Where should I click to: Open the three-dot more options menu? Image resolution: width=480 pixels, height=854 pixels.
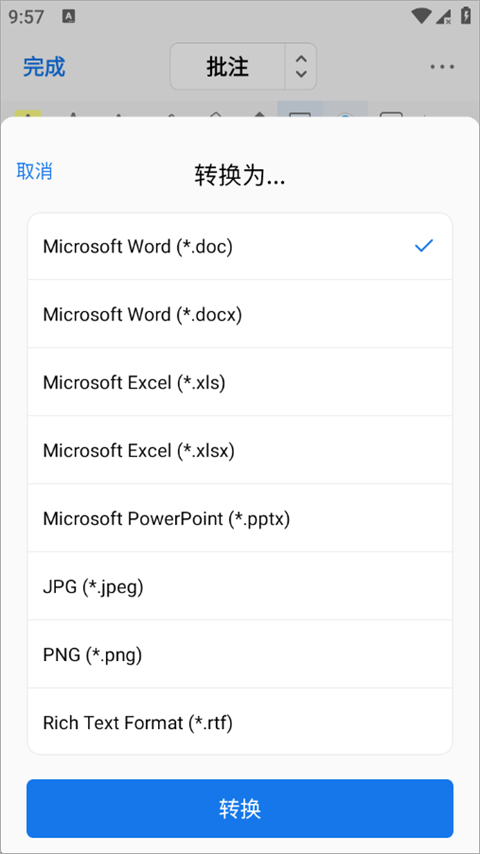[442, 67]
